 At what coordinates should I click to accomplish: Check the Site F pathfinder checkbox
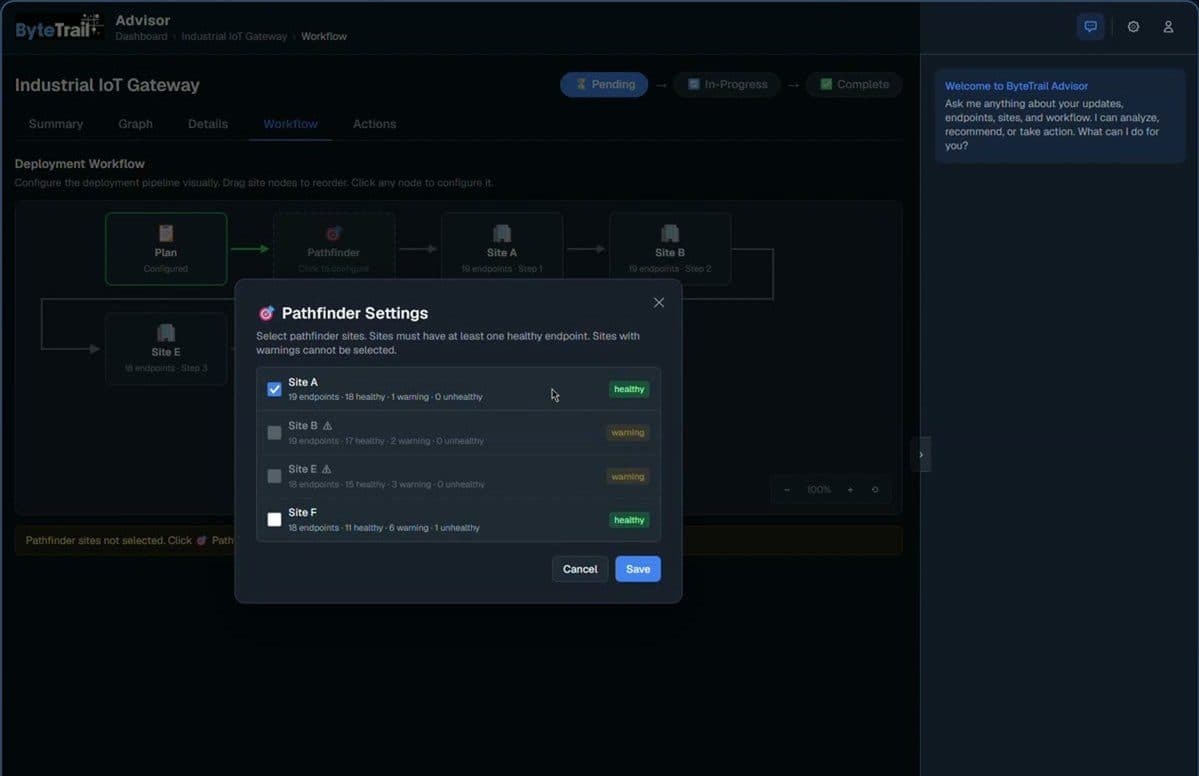point(274,520)
